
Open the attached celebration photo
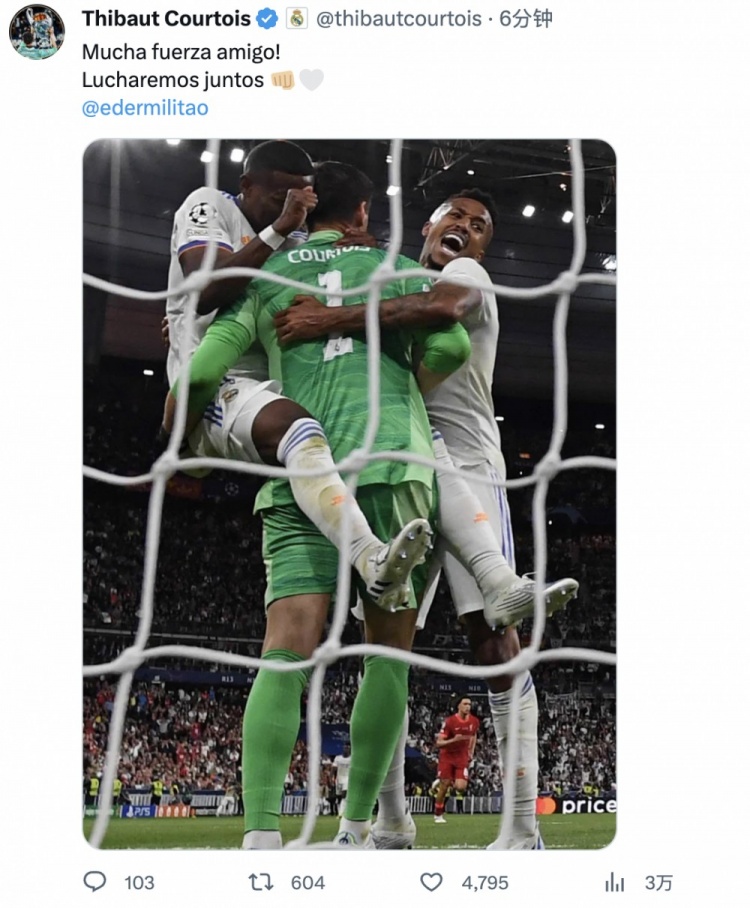click(350, 494)
